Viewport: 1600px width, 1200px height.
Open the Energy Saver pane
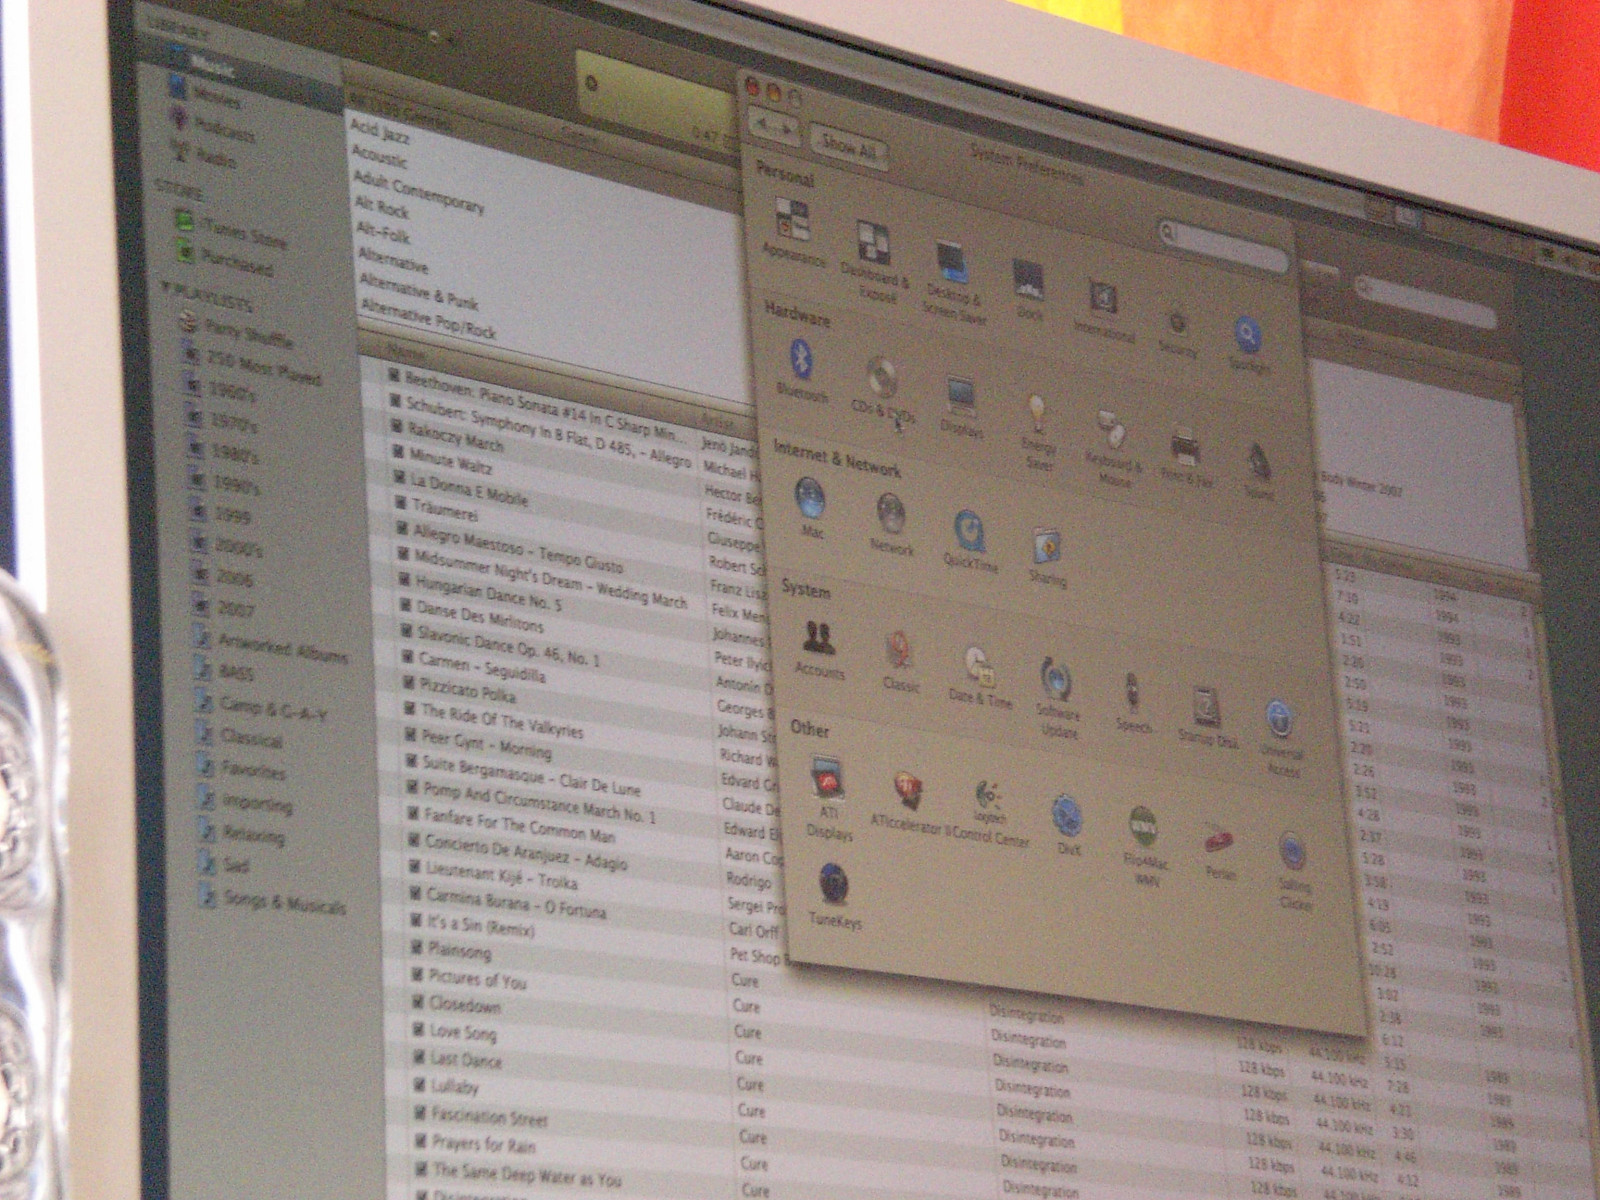(x=1038, y=414)
